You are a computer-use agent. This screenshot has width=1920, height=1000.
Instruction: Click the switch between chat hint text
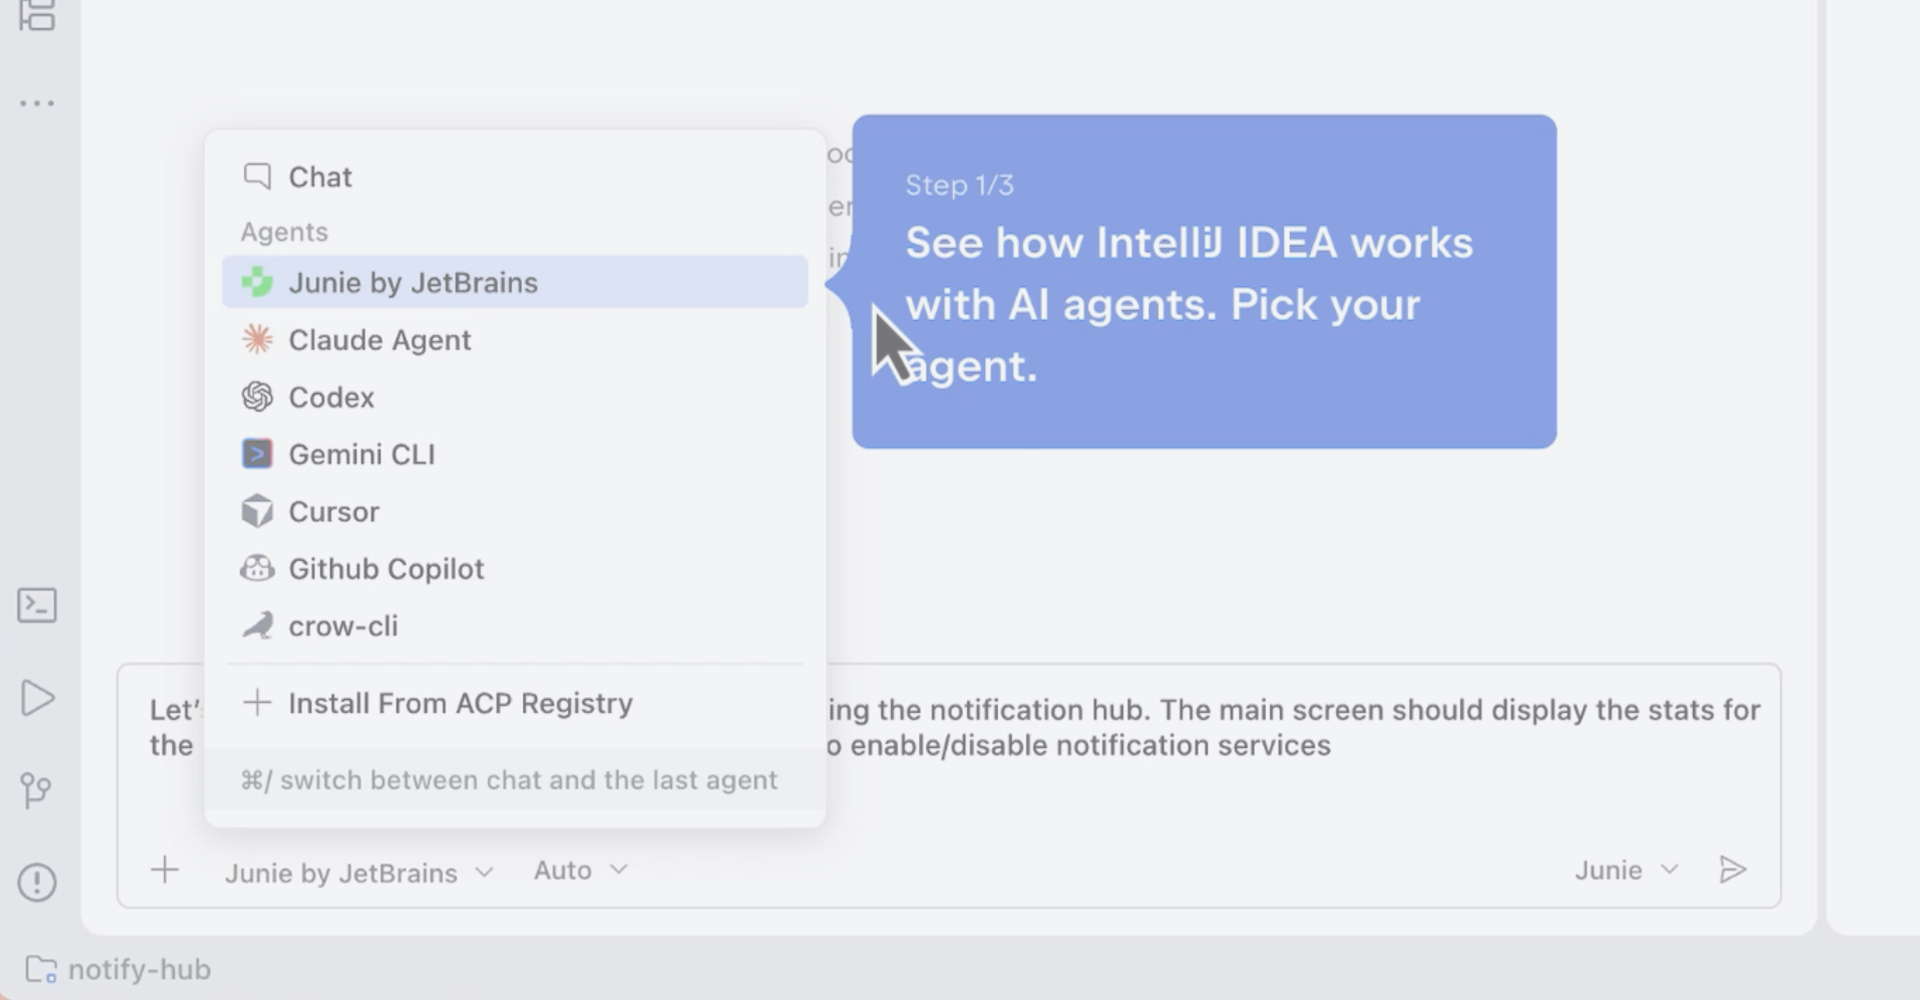(509, 780)
